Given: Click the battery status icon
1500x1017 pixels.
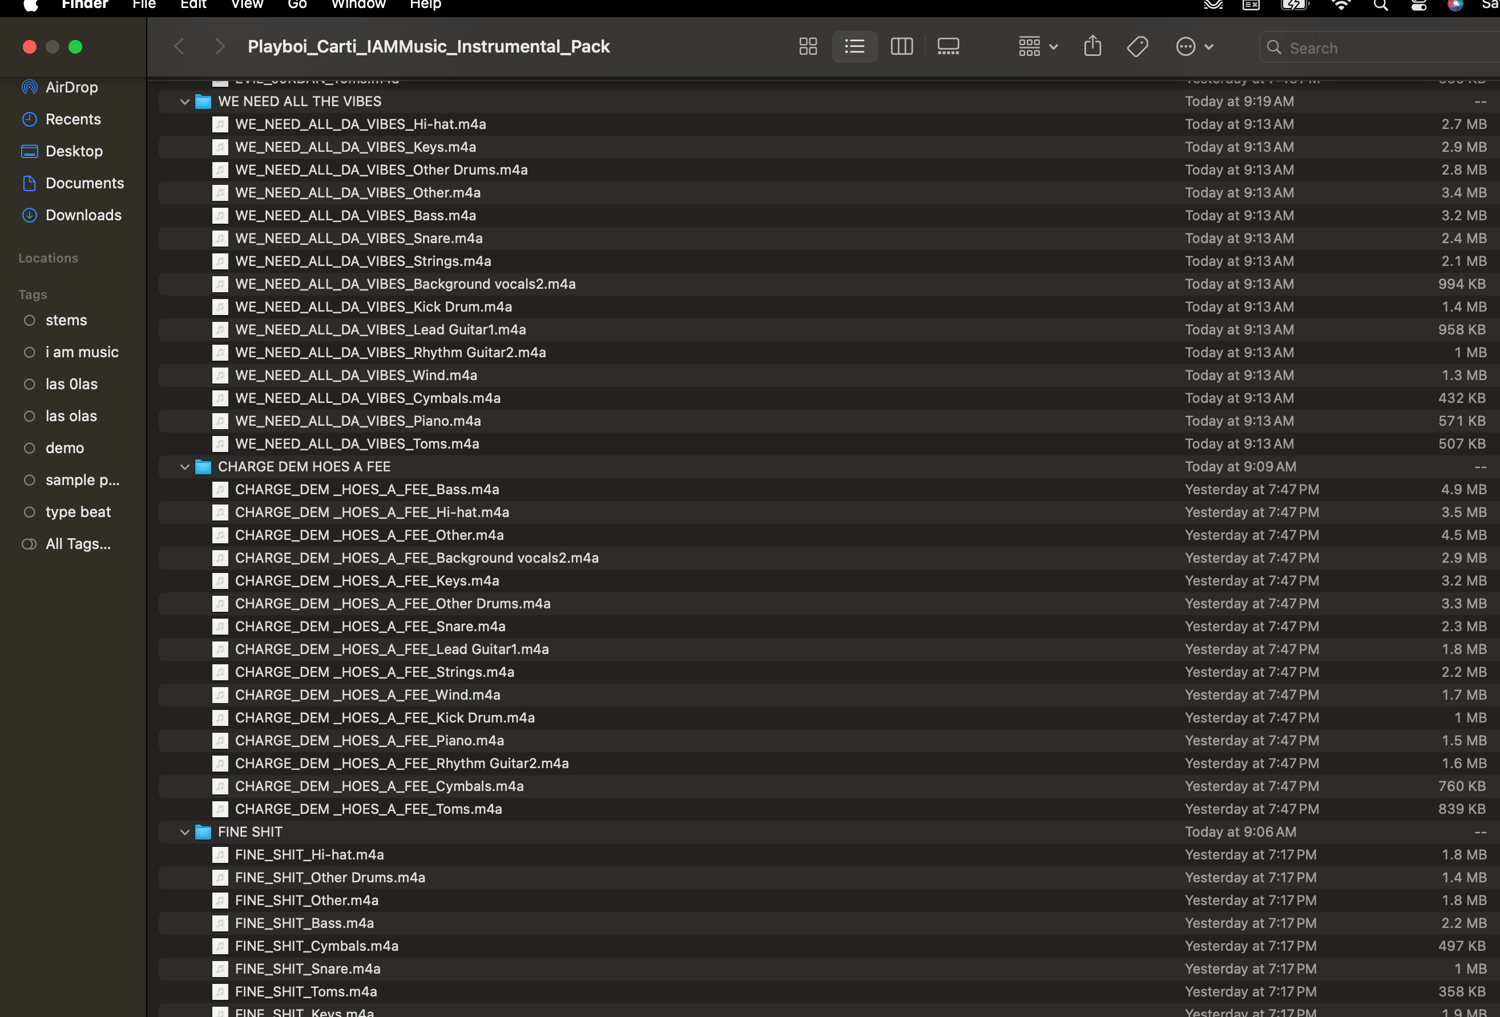Looking at the screenshot, I should (x=1295, y=5).
